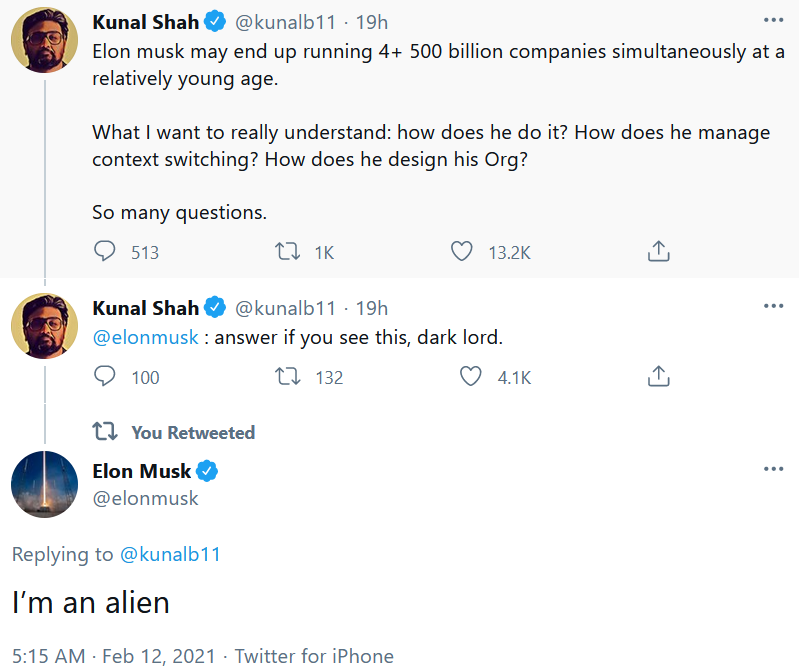This screenshot has width=799, height=670.
Task: Open the @kunalb11 link in 'Replying to'
Action: (x=170, y=554)
